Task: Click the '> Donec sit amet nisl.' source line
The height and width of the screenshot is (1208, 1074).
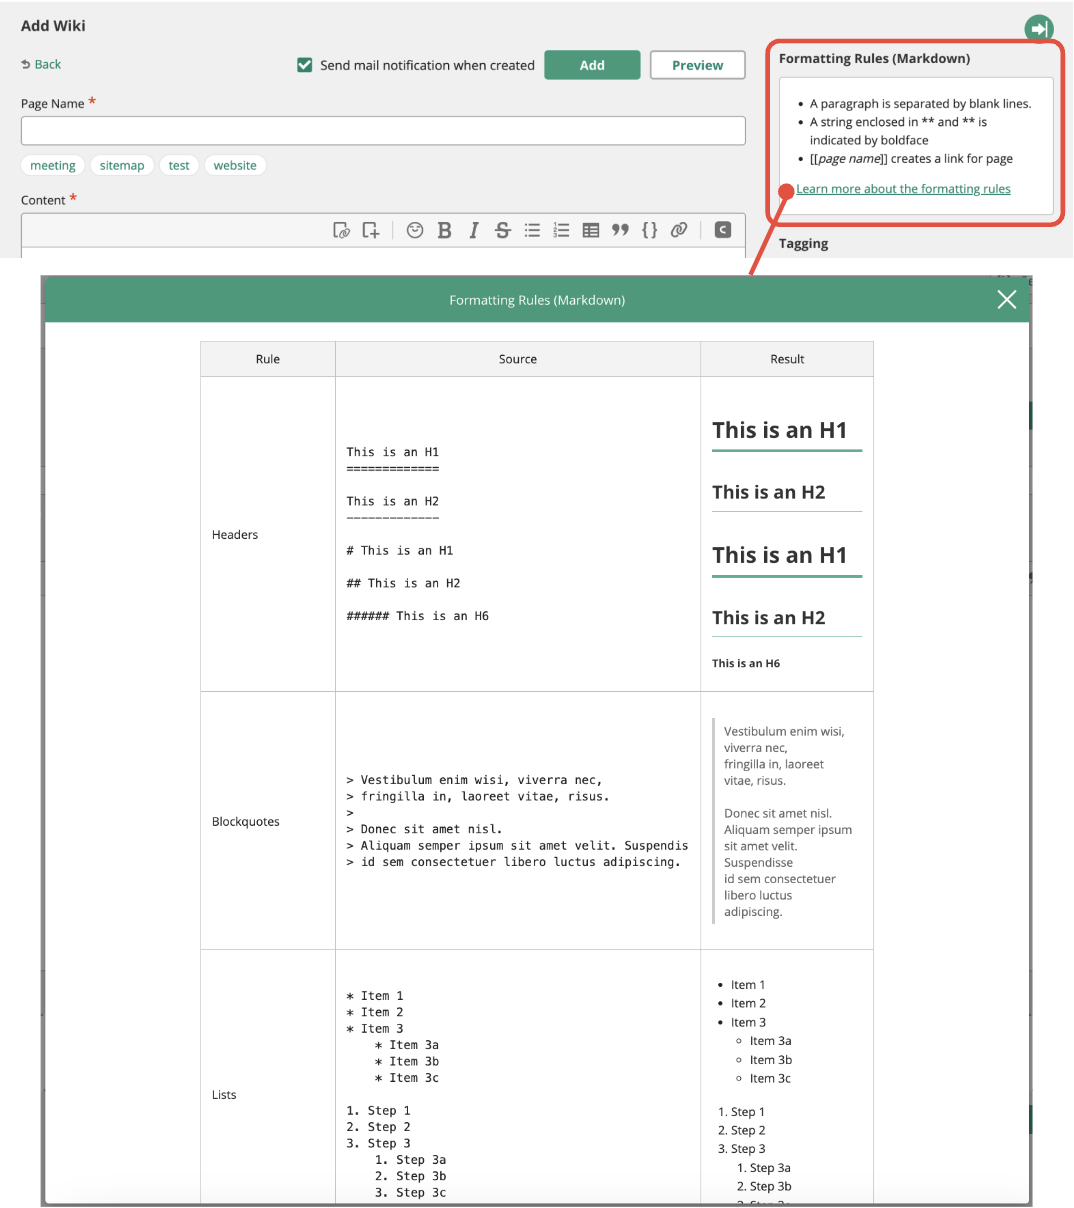Action: point(424,829)
